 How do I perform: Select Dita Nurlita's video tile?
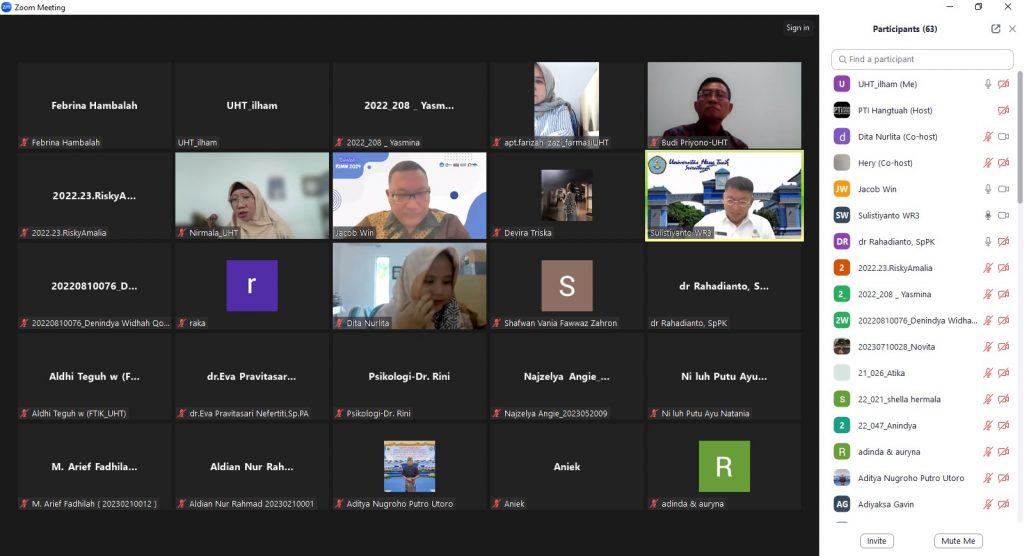(409, 286)
